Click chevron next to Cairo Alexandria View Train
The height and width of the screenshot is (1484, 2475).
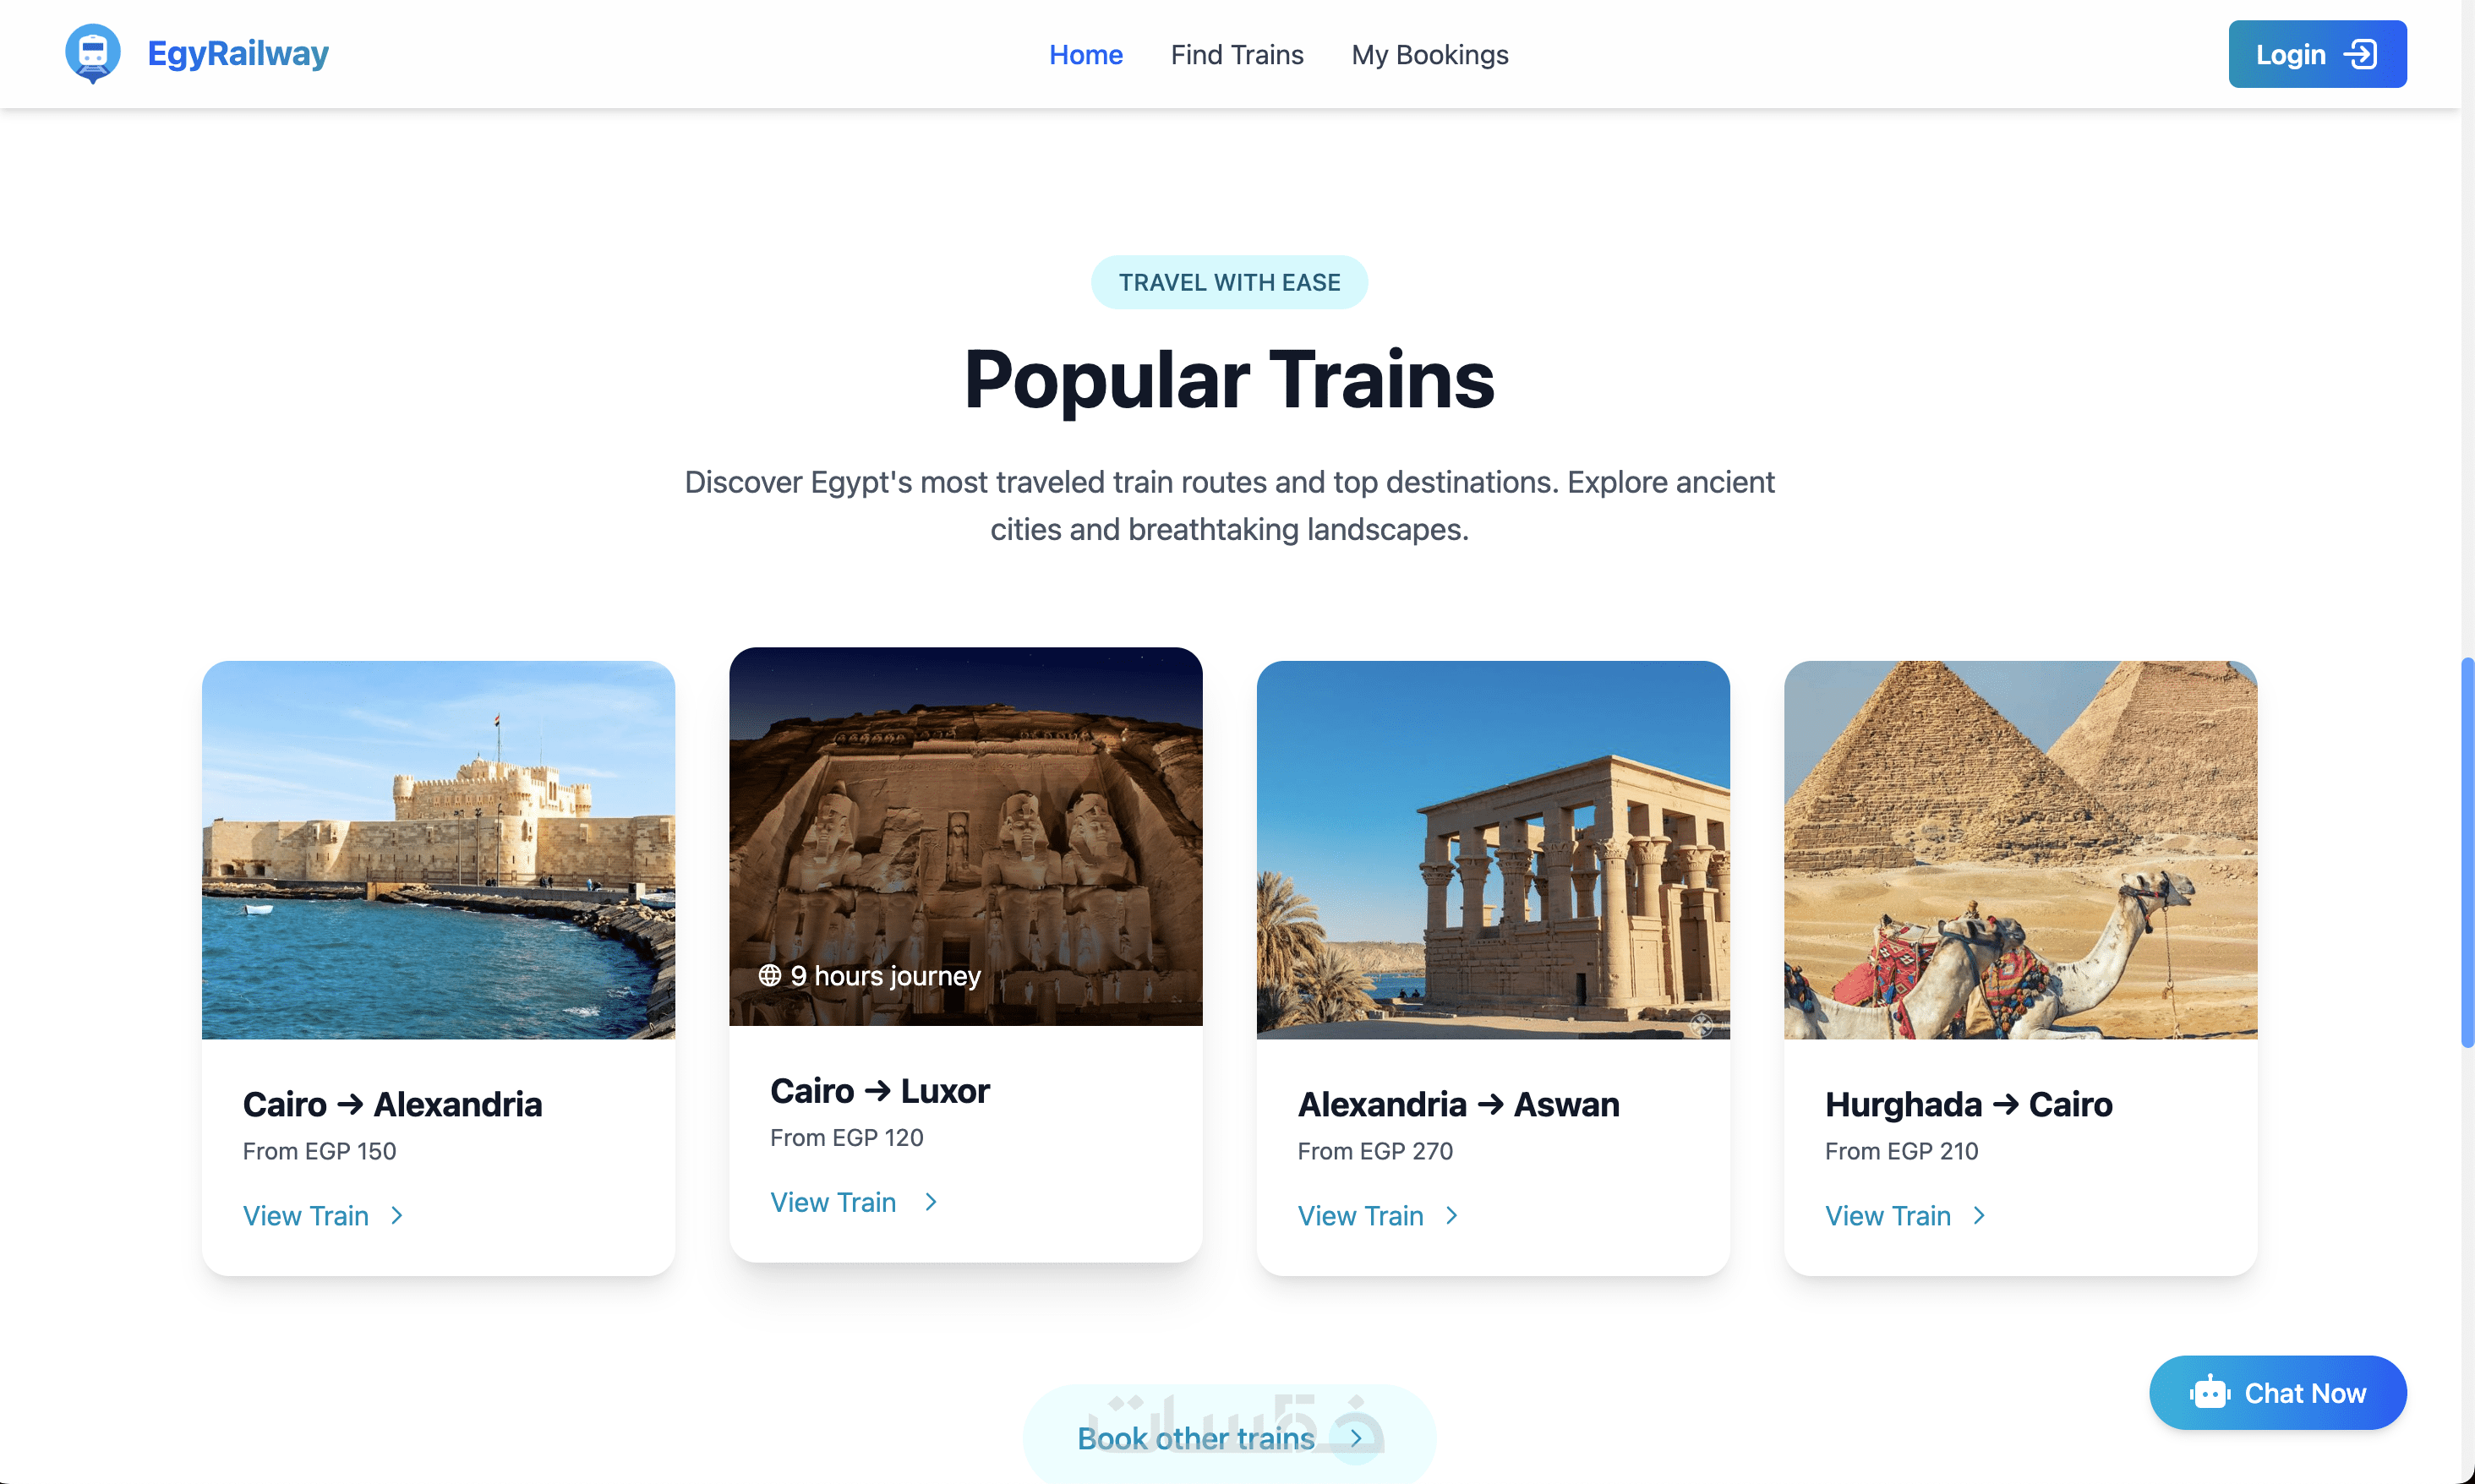(397, 1215)
